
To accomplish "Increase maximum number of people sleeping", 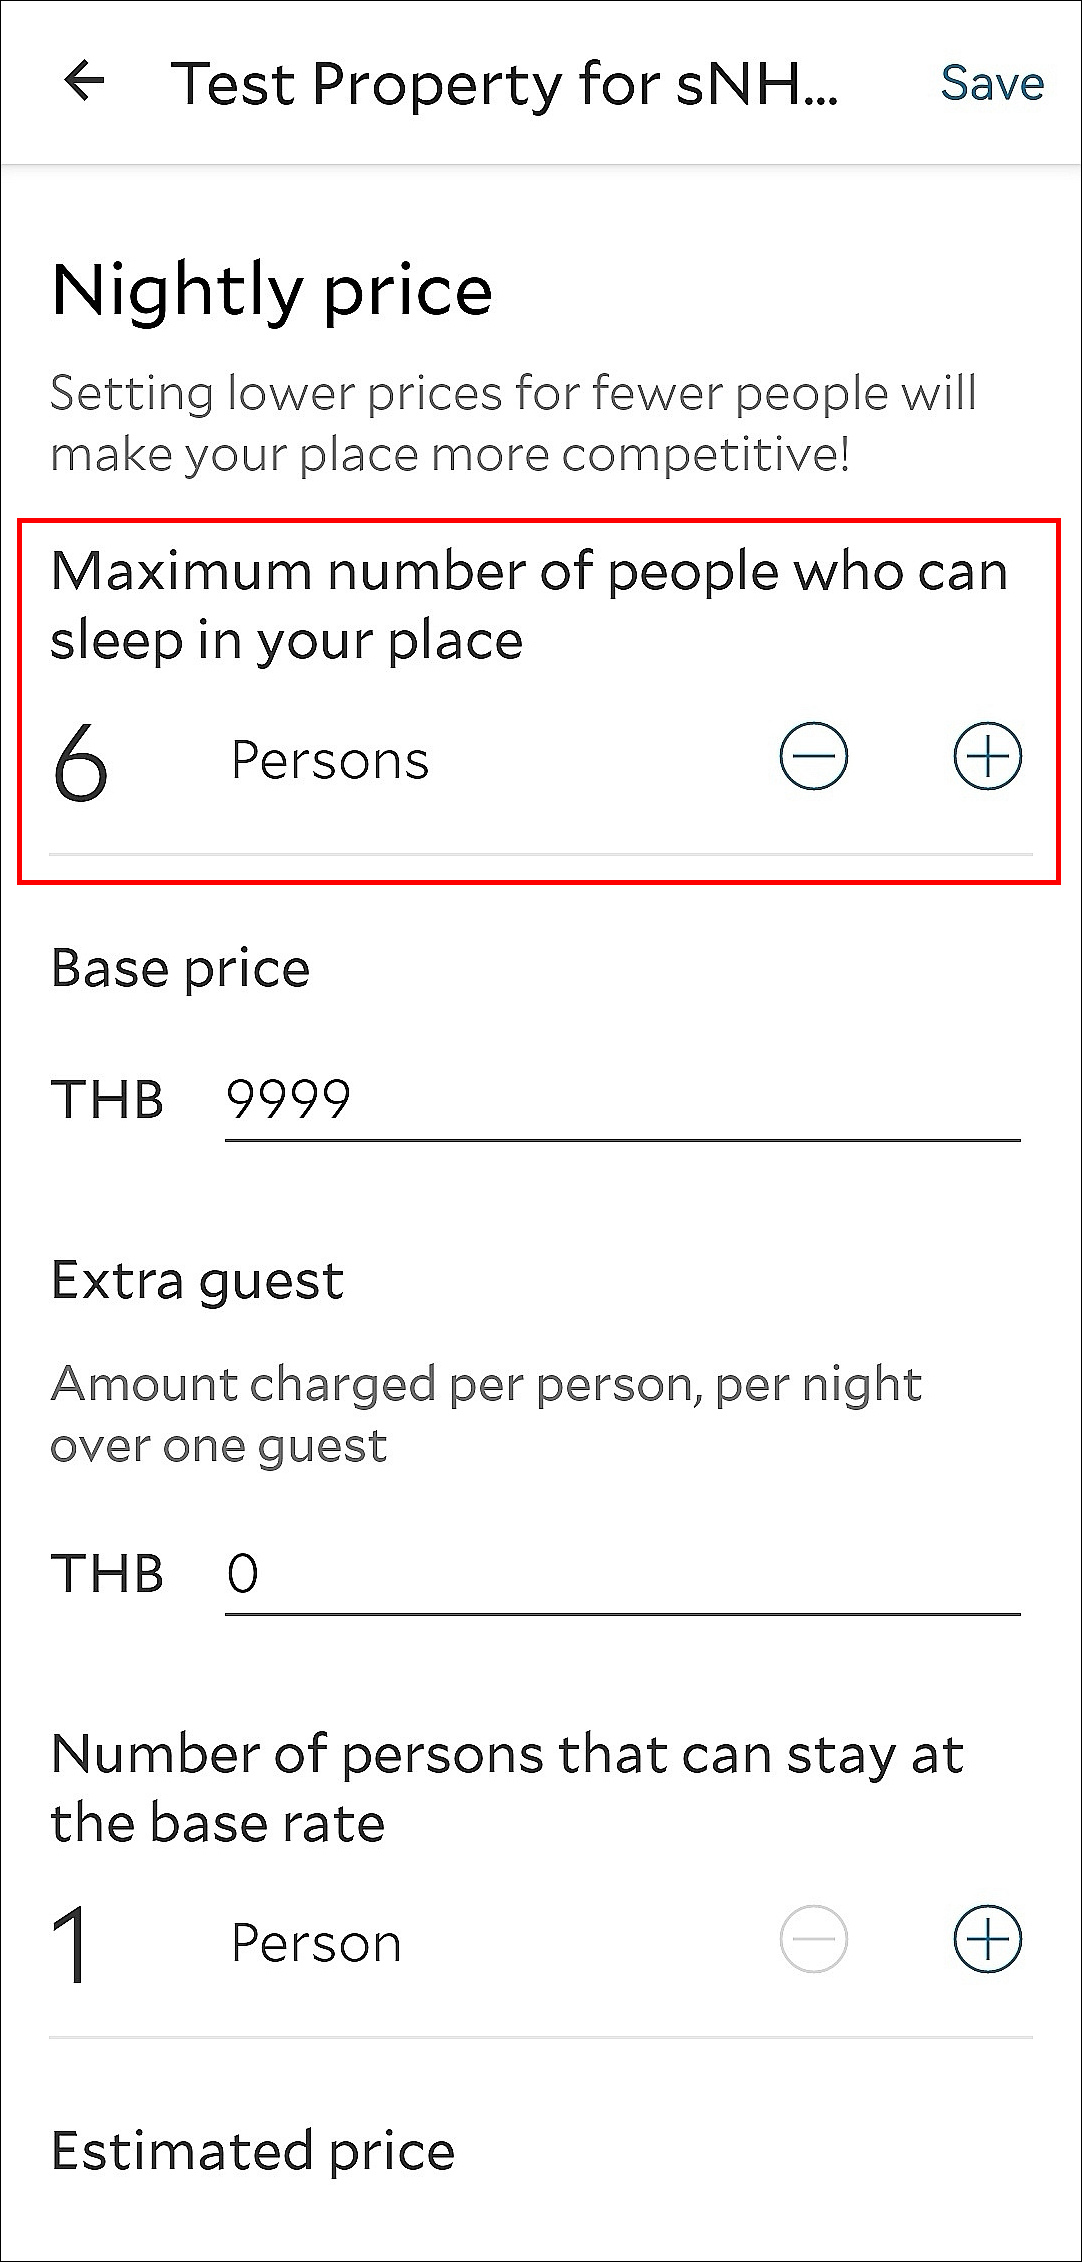I will pos(987,756).
